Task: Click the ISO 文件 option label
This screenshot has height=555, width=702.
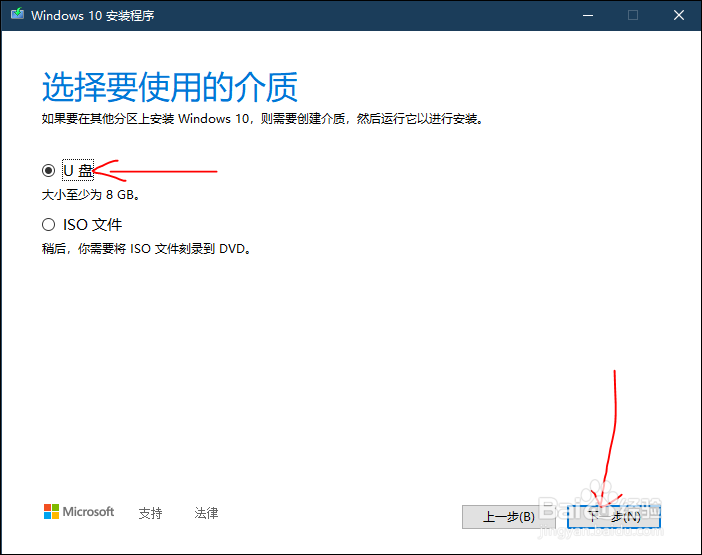Action: 92,225
